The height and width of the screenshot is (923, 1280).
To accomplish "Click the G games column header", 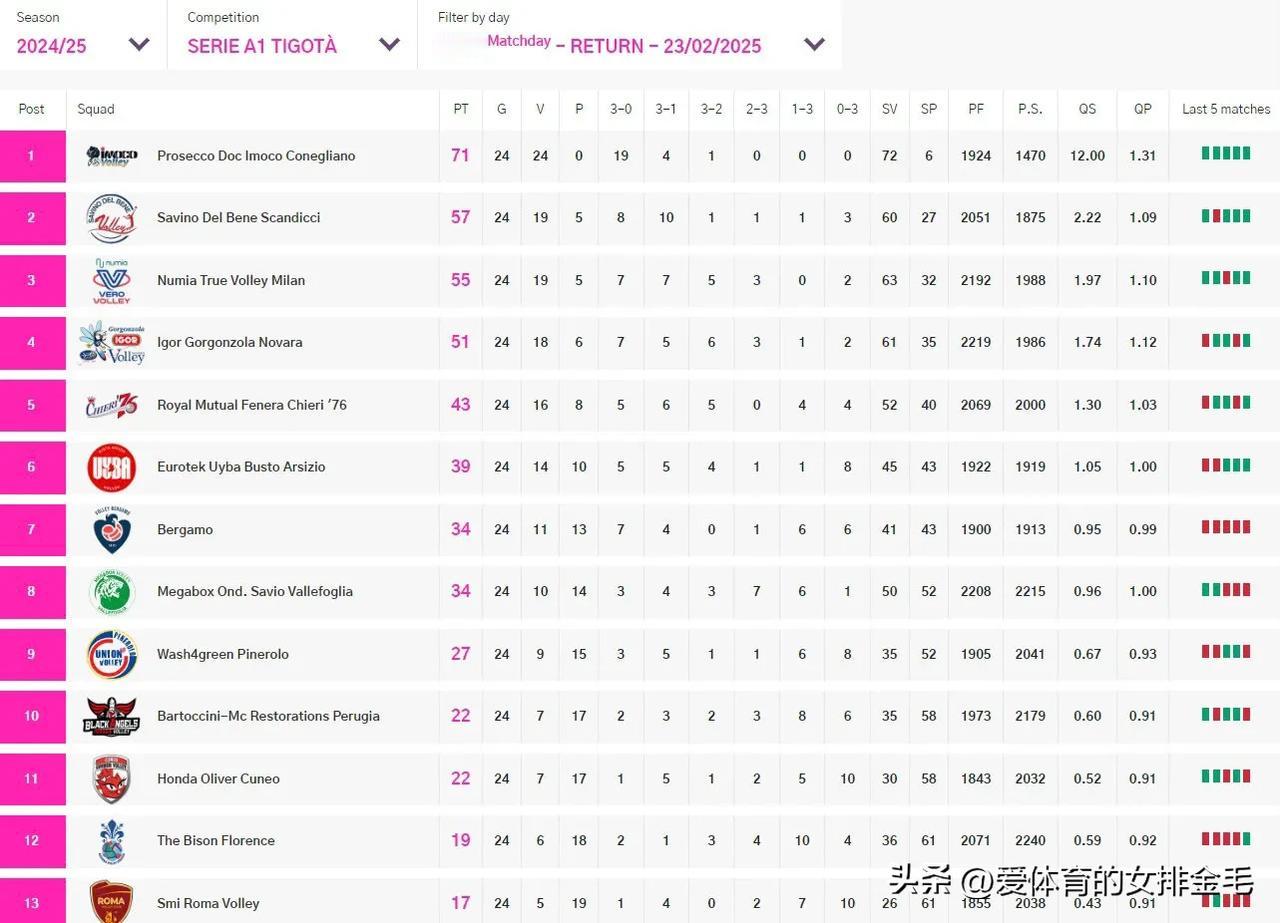I will coord(502,109).
